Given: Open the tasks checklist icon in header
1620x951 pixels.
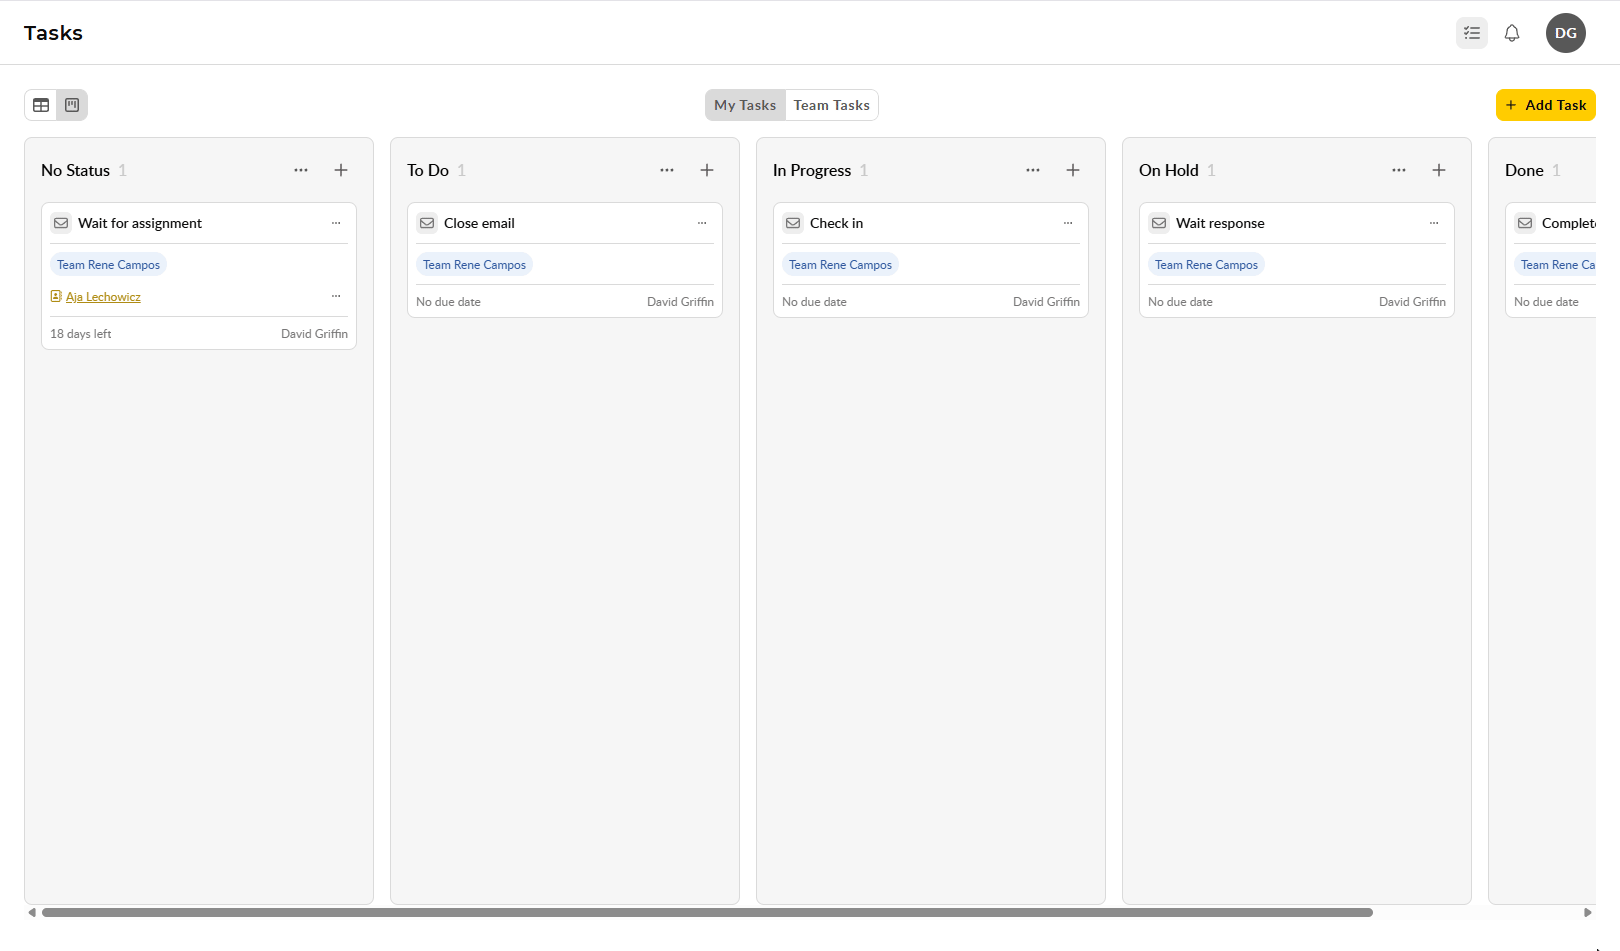Looking at the screenshot, I should 1472,33.
